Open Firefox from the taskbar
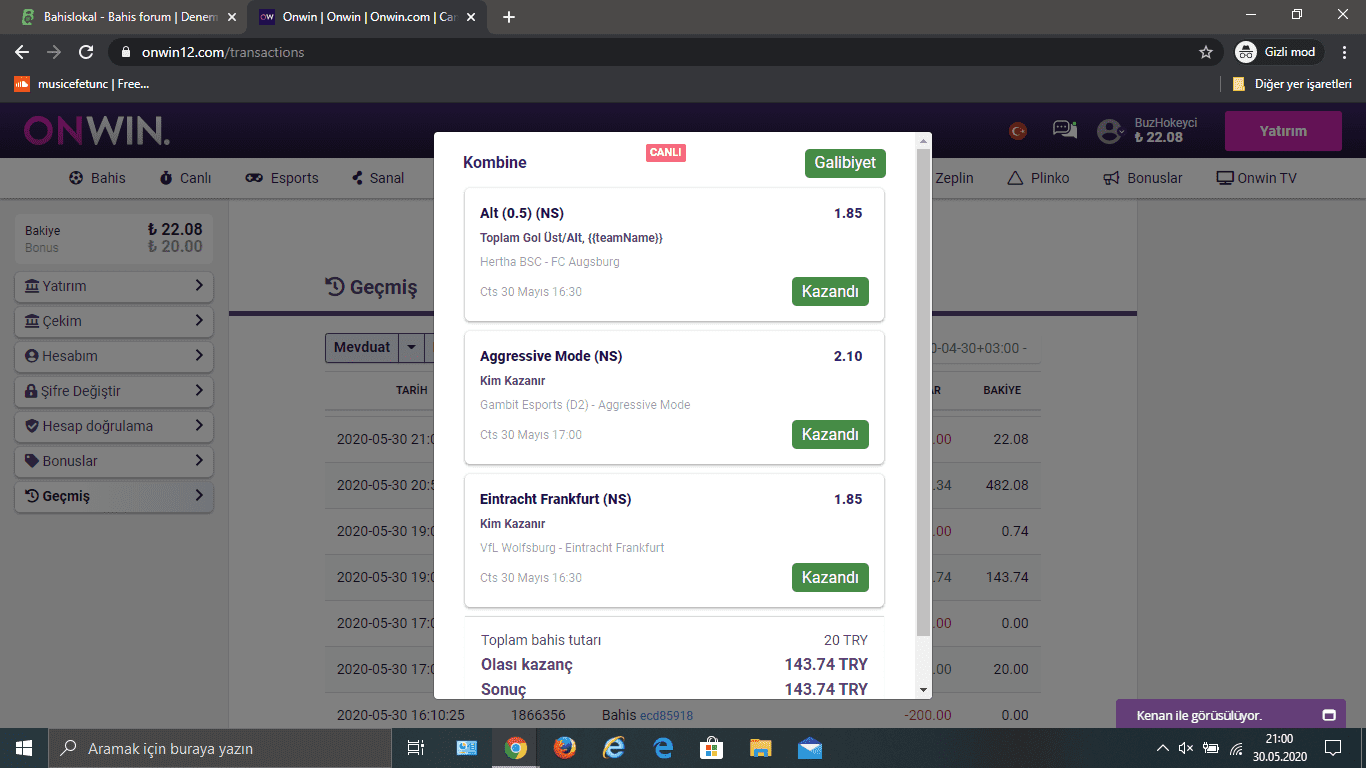Viewport: 1366px width, 768px height. (x=565, y=748)
